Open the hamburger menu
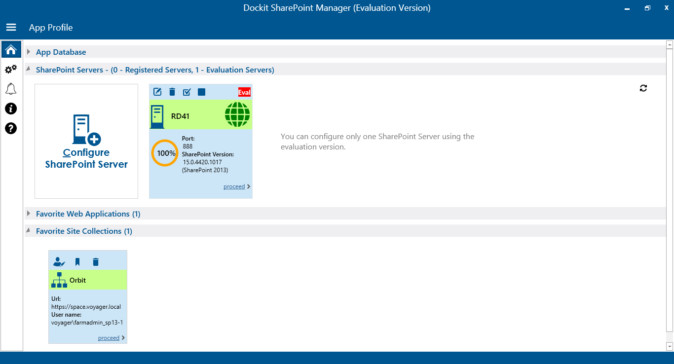This screenshot has height=364, width=674. [11, 28]
